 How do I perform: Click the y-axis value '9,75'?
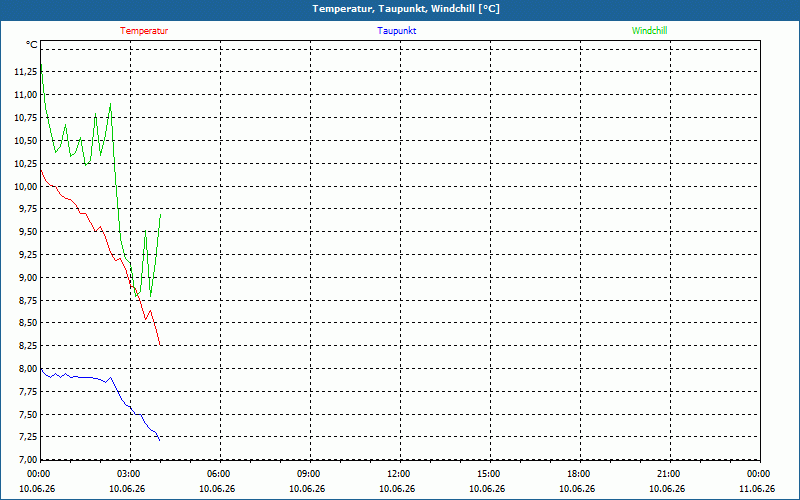tap(28, 209)
